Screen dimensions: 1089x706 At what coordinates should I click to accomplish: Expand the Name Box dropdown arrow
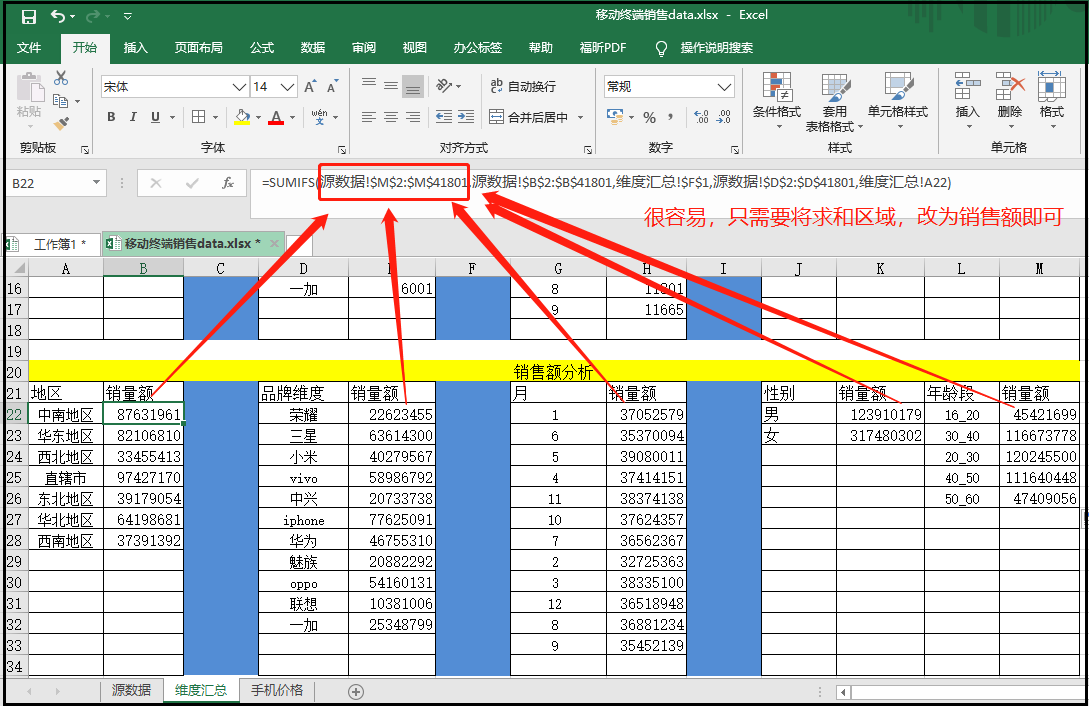[96, 183]
